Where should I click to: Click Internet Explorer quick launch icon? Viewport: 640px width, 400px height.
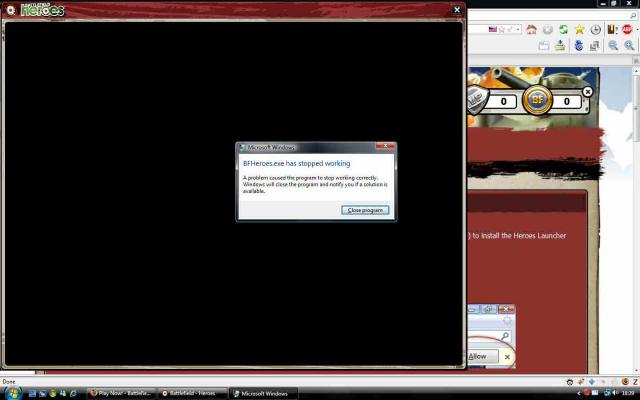coord(73,393)
